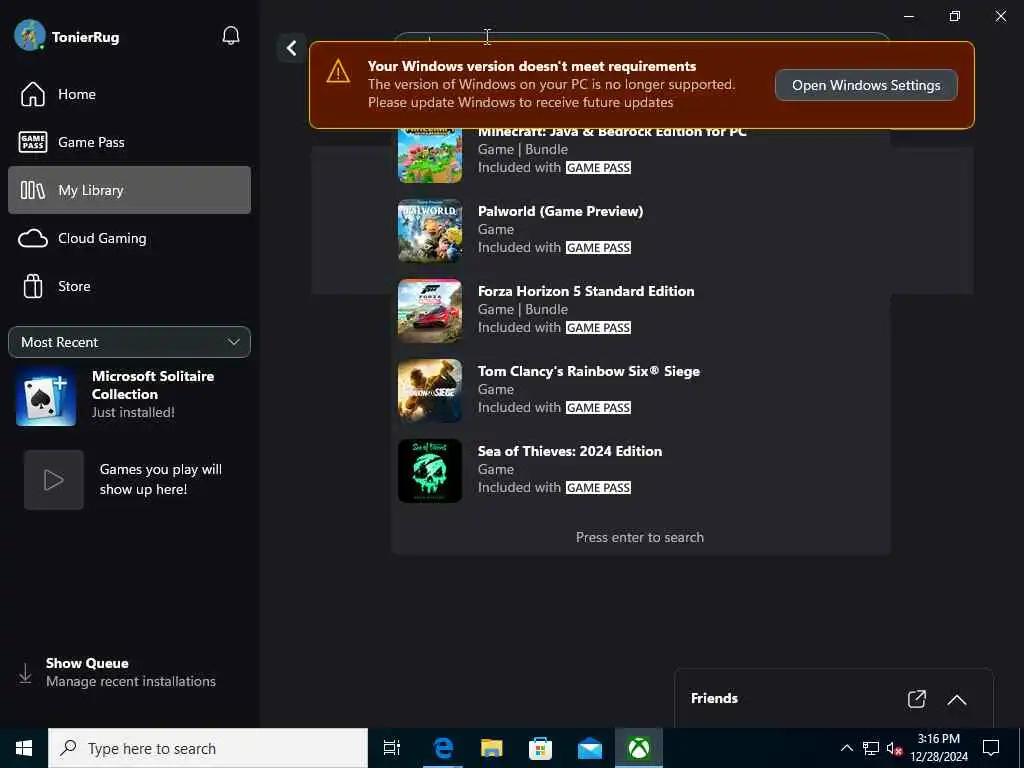This screenshot has width=1024, height=768.
Task: Click the warning triangle icon
Action: pos(338,71)
